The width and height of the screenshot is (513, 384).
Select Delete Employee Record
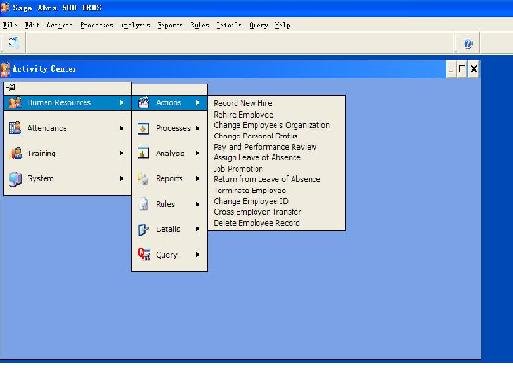point(256,223)
